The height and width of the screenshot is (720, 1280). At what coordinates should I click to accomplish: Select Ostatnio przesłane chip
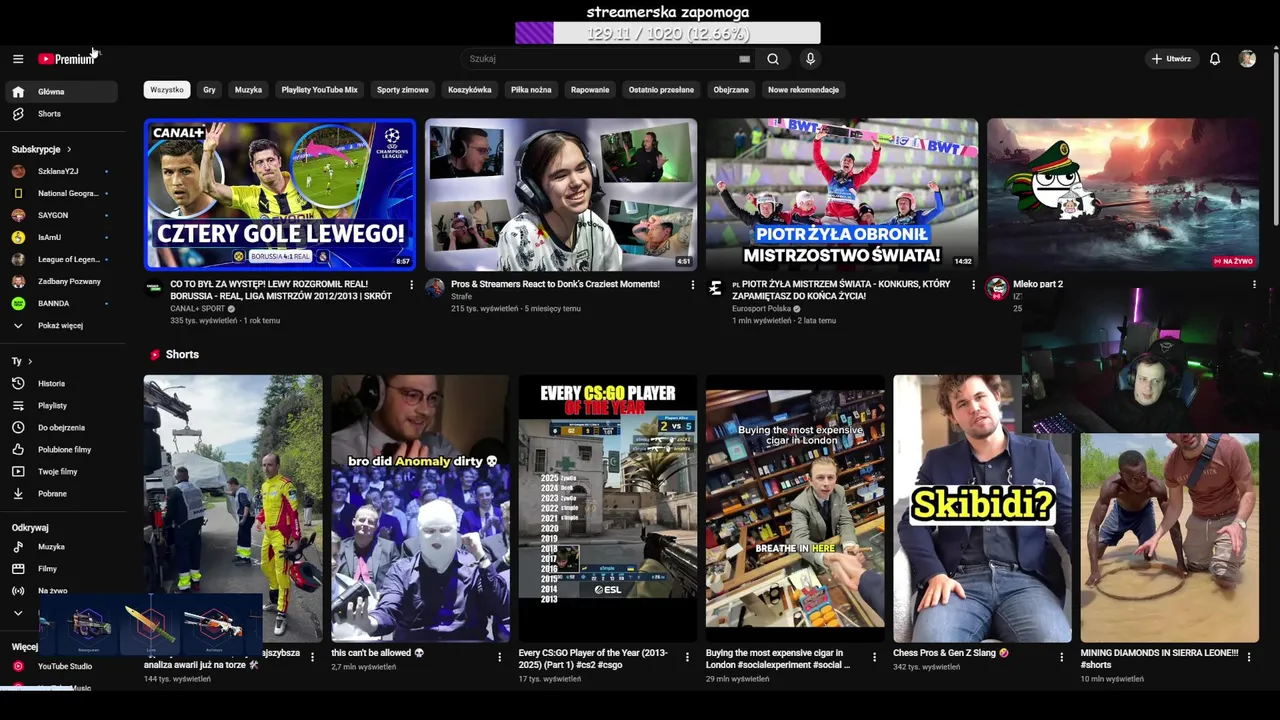[661, 90]
